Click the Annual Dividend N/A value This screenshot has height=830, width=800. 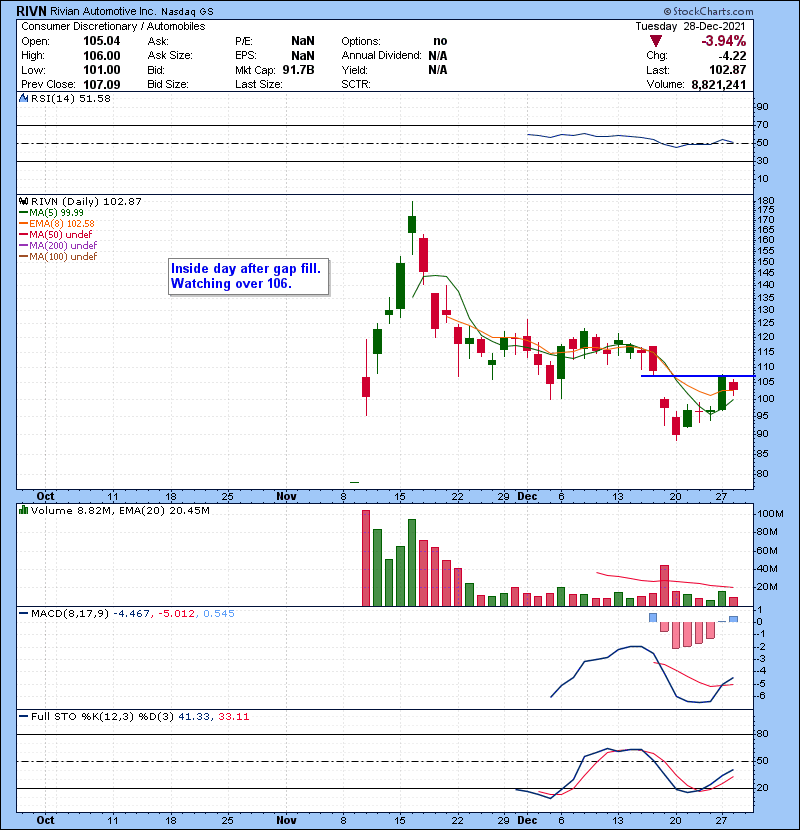(x=437, y=56)
